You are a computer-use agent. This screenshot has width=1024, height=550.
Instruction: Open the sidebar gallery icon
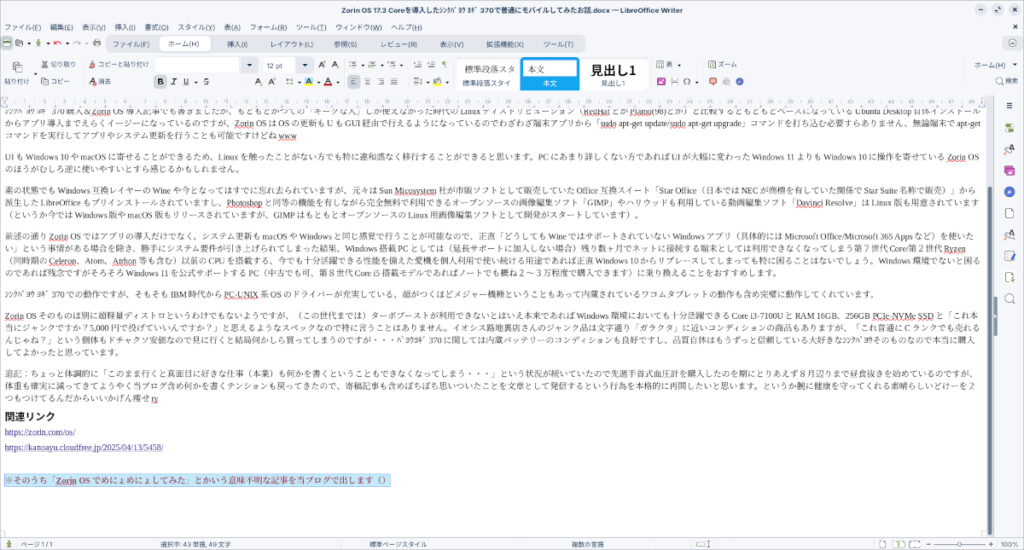click(x=1010, y=170)
